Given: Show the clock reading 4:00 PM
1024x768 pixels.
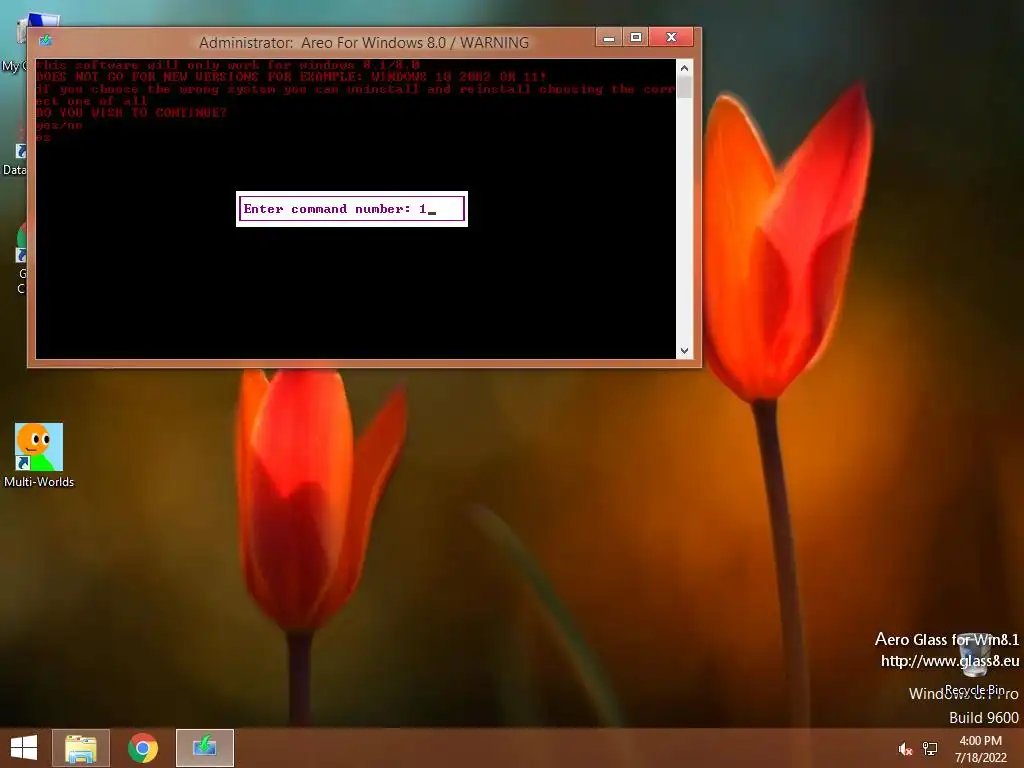Looking at the screenshot, I should [x=980, y=741].
